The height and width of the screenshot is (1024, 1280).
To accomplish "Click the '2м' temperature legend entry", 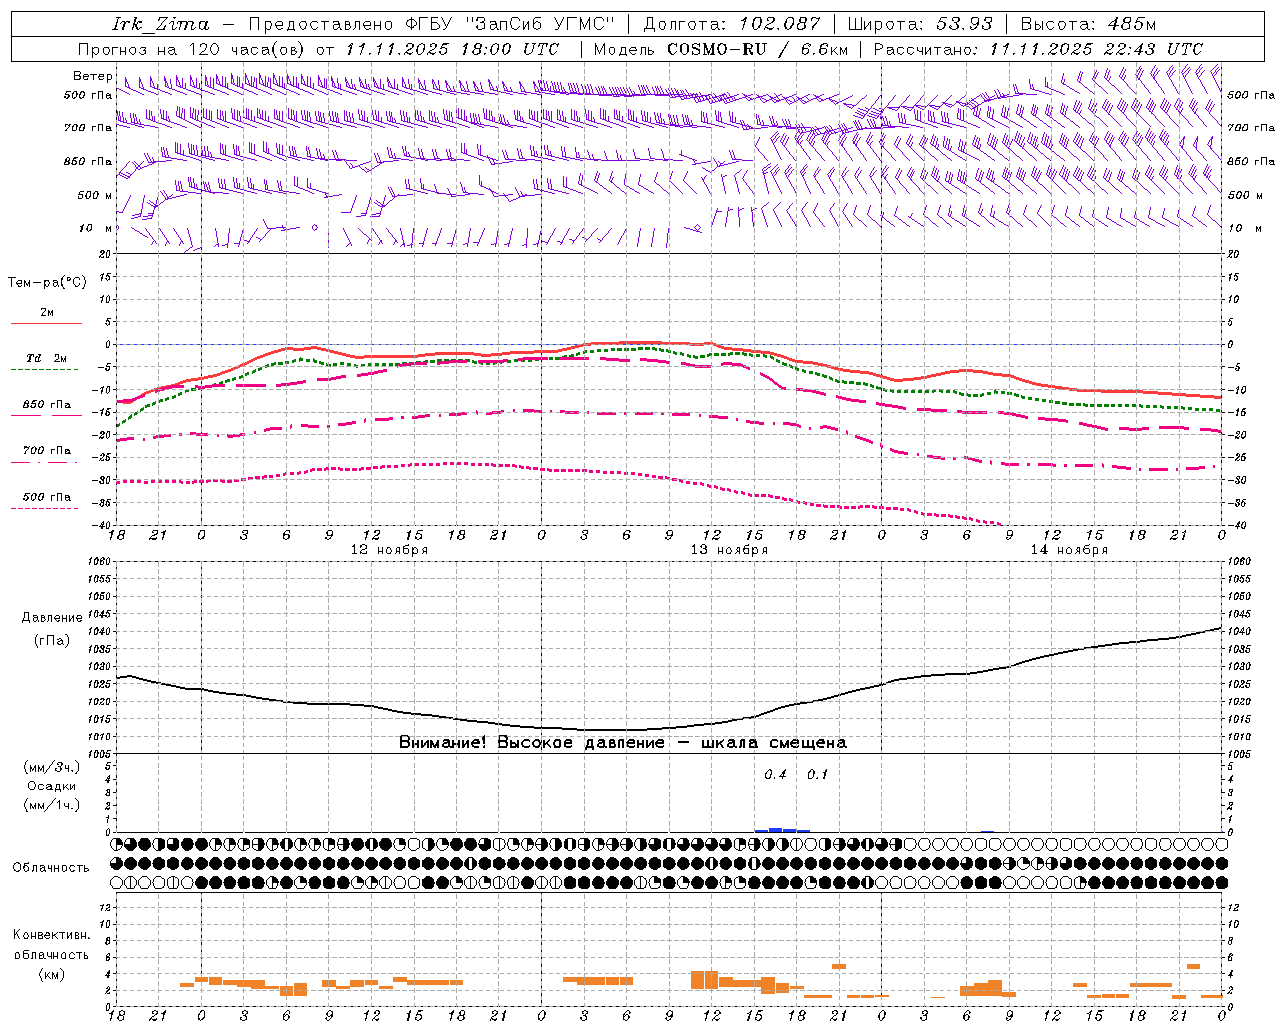I will (x=47, y=312).
